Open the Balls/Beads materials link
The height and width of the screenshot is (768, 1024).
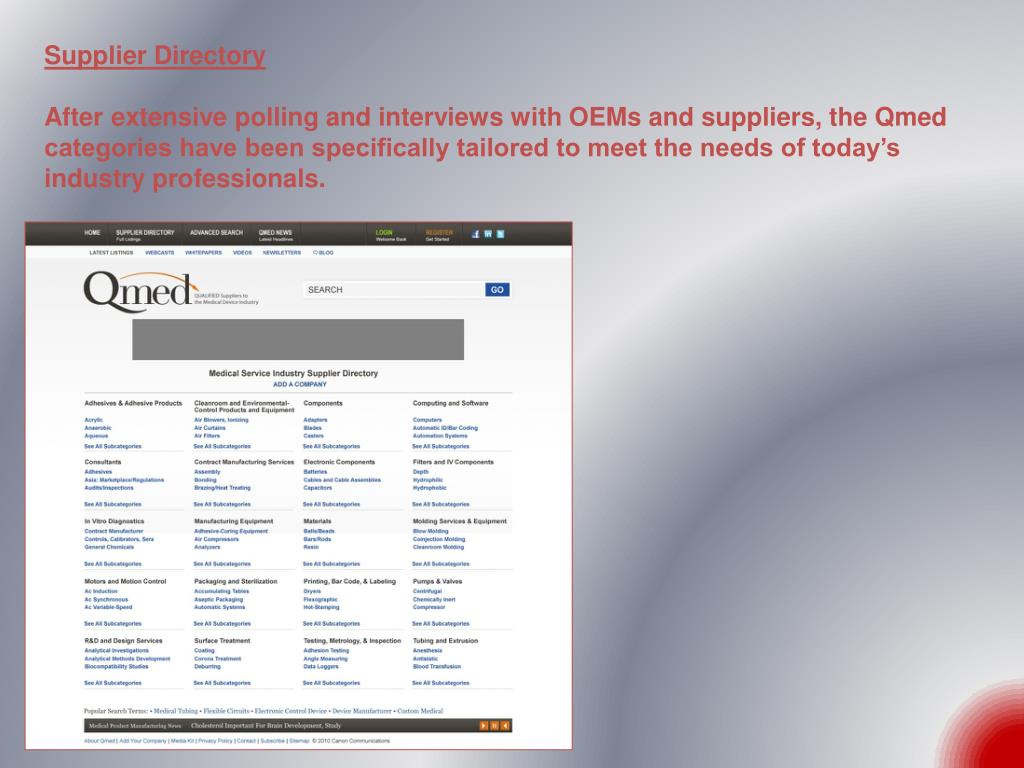tap(319, 532)
